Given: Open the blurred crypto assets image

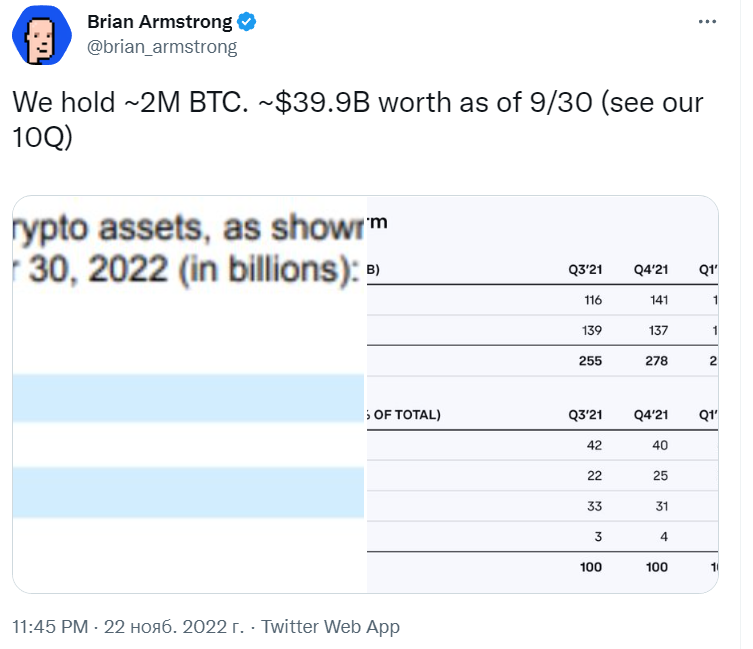Looking at the screenshot, I should click(189, 394).
